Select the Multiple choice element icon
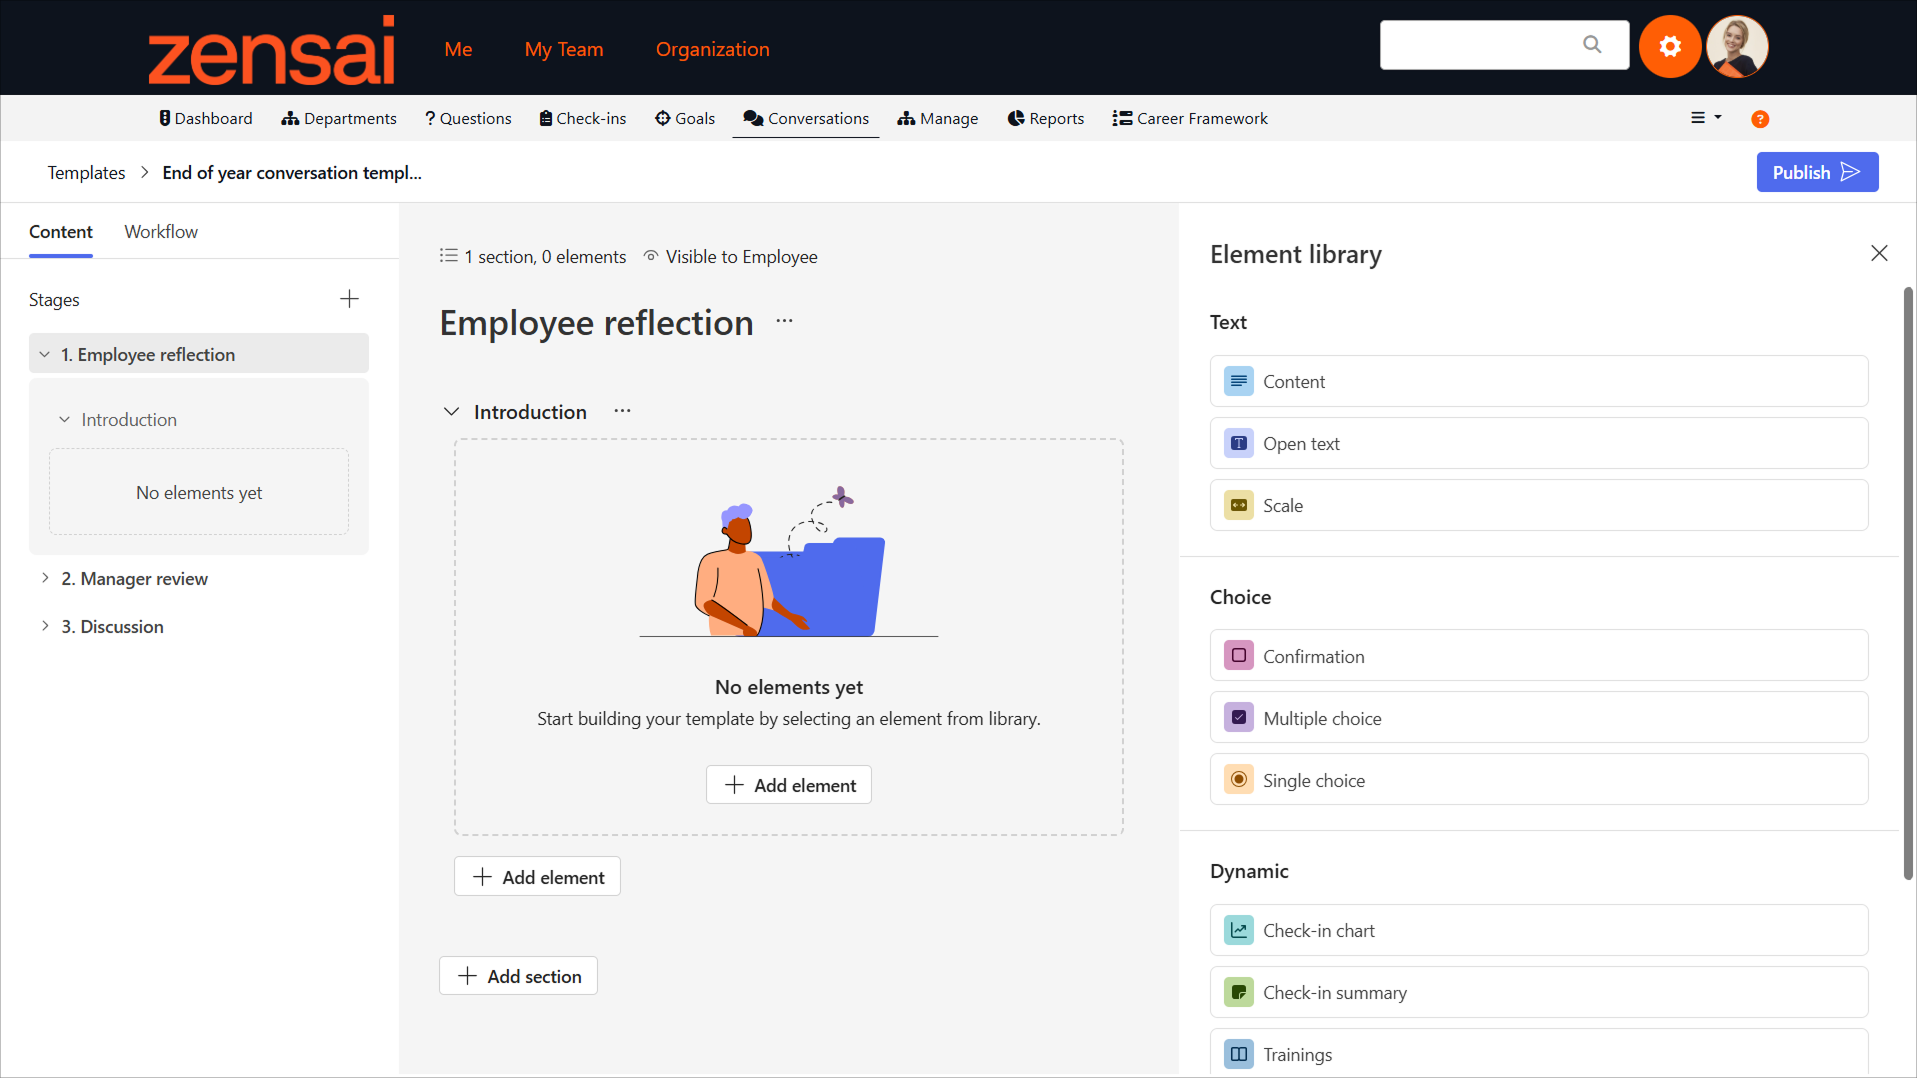The image size is (1917, 1078). point(1239,718)
